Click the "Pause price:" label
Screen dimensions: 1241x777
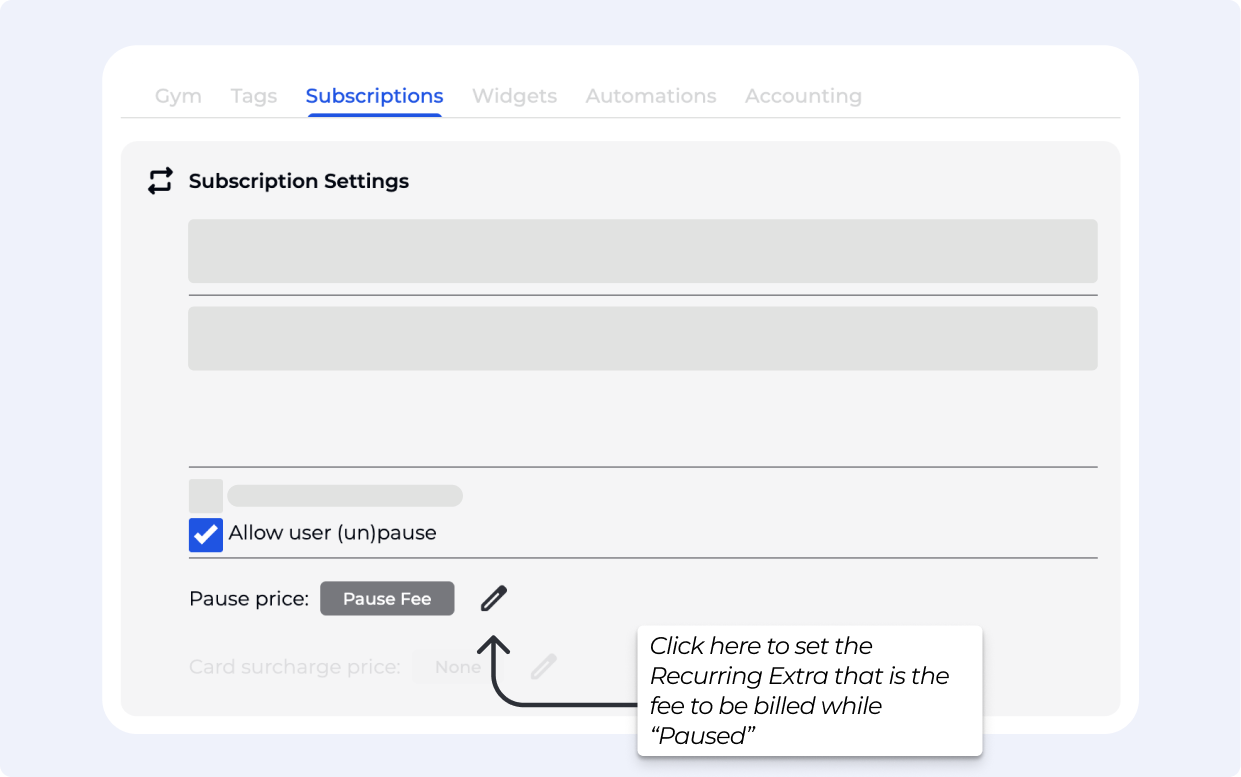[x=249, y=599]
